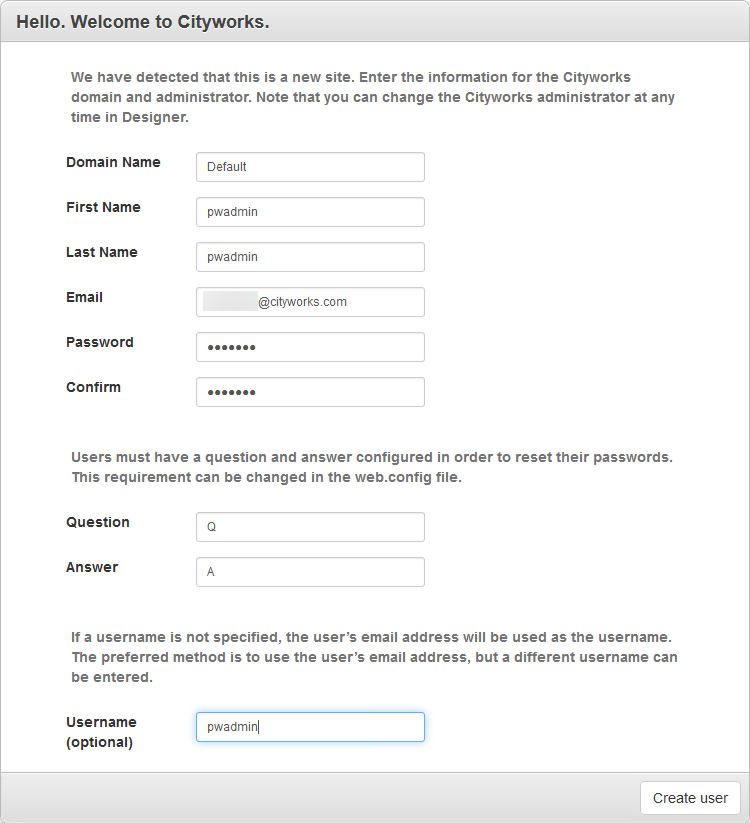Focus the Answer input field
This screenshot has width=750, height=823.
coord(310,572)
